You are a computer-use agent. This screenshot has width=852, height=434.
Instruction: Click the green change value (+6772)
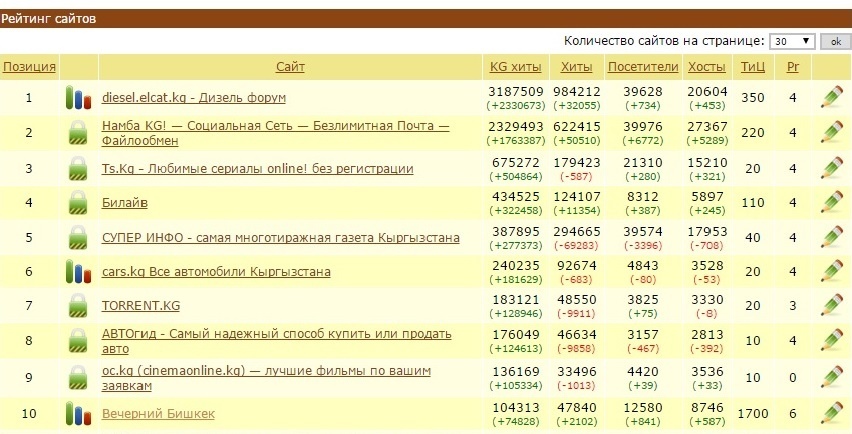pyautogui.click(x=643, y=141)
